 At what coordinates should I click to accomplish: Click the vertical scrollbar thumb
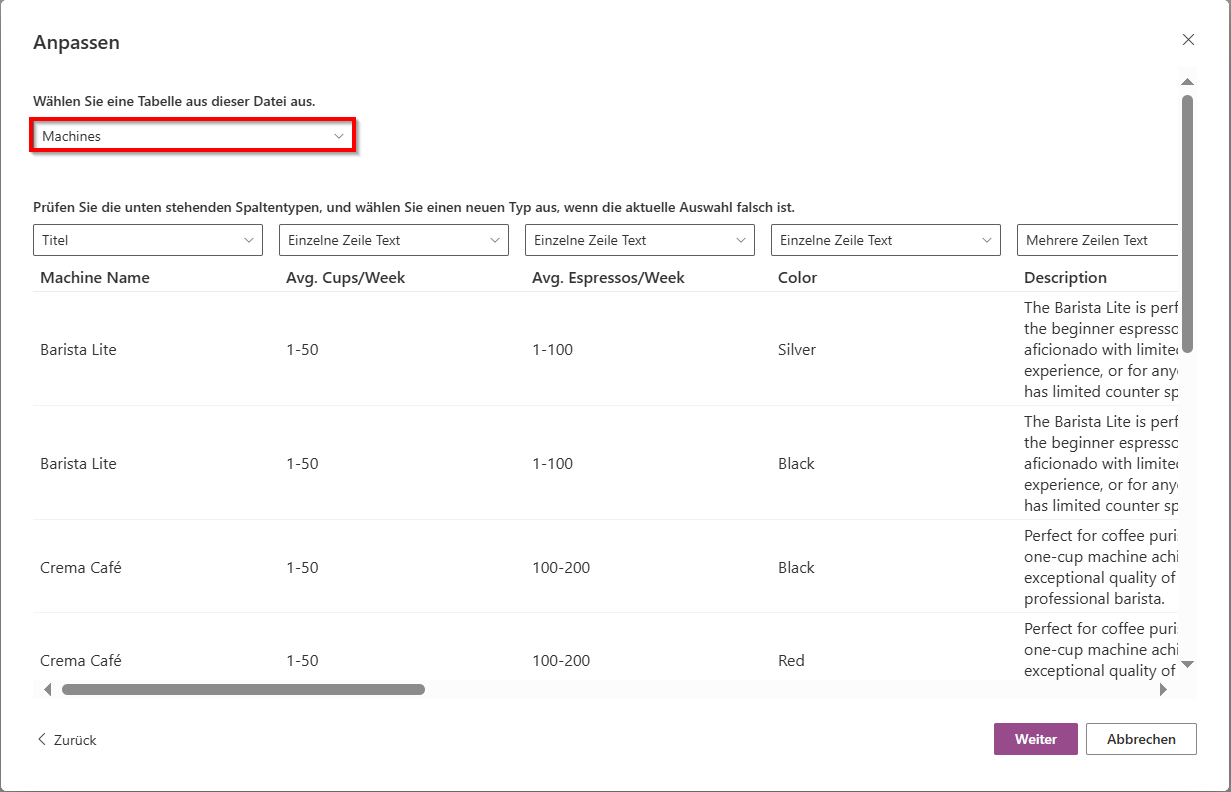pyautogui.click(x=1187, y=223)
